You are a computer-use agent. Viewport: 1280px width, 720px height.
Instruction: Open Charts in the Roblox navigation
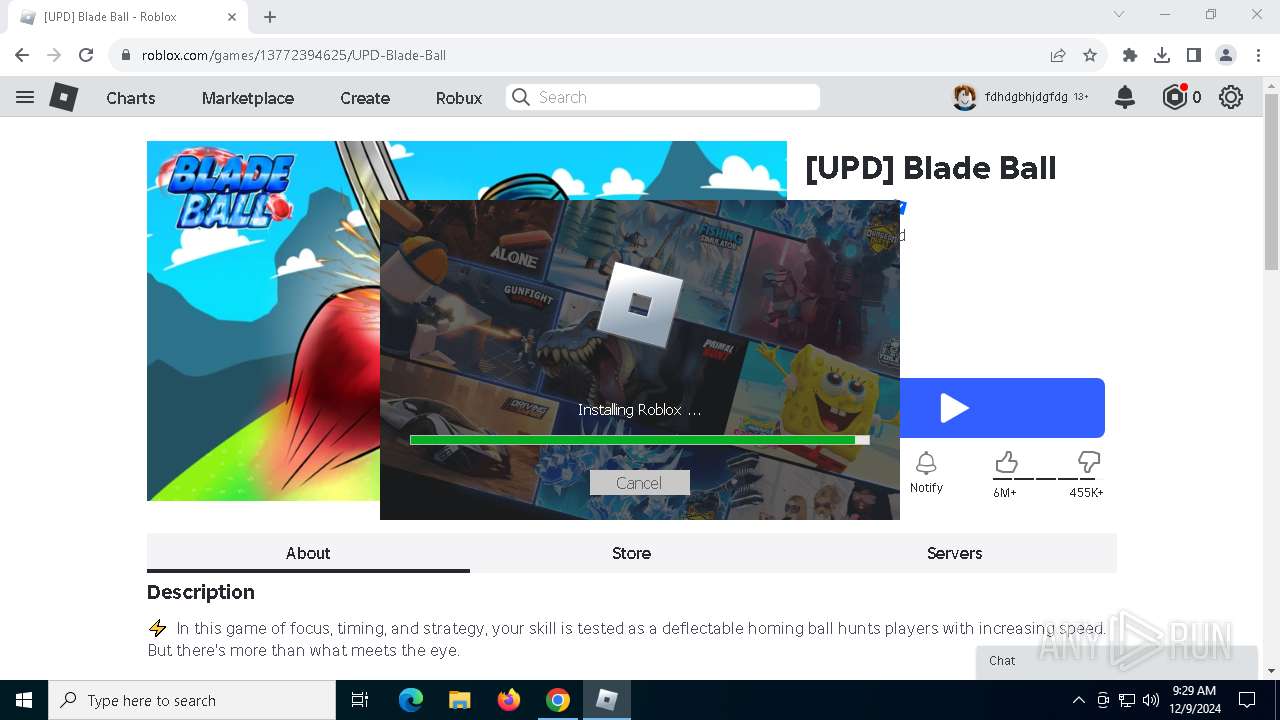[131, 98]
